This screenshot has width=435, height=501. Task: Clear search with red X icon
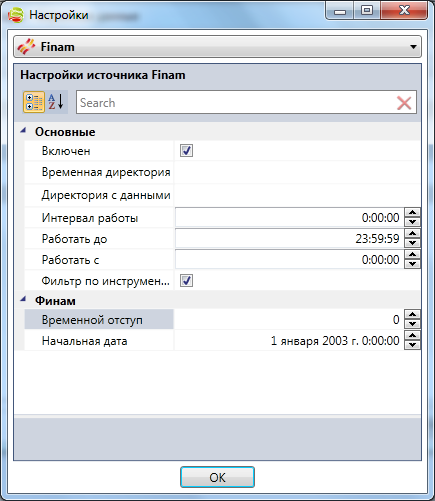(x=404, y=103)
